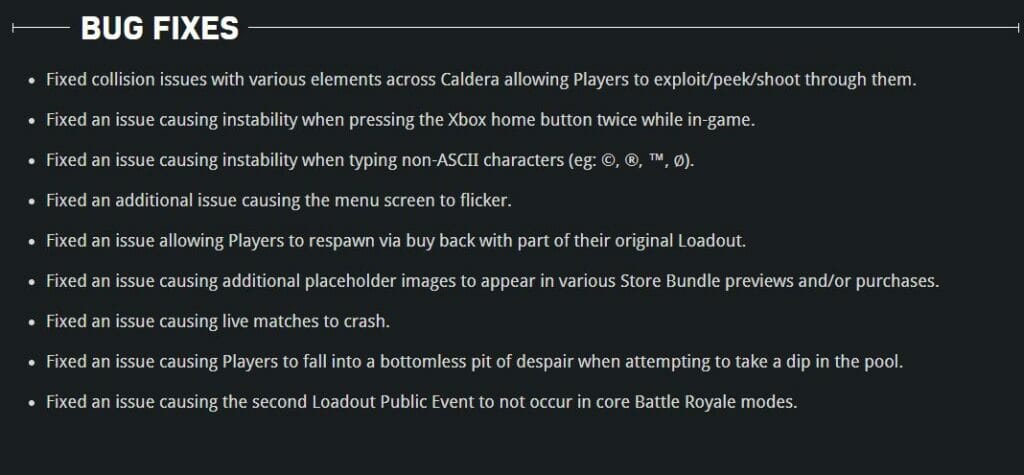Viewport: 1024px width, 475px height.
Task: Click the bullet beside the live matches crash line
Action: 31,323
